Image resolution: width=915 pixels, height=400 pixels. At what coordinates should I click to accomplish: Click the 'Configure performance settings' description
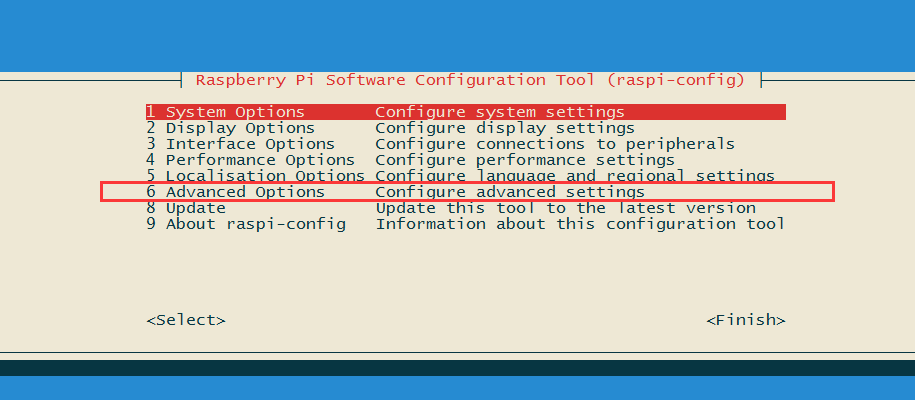point(525,160)
